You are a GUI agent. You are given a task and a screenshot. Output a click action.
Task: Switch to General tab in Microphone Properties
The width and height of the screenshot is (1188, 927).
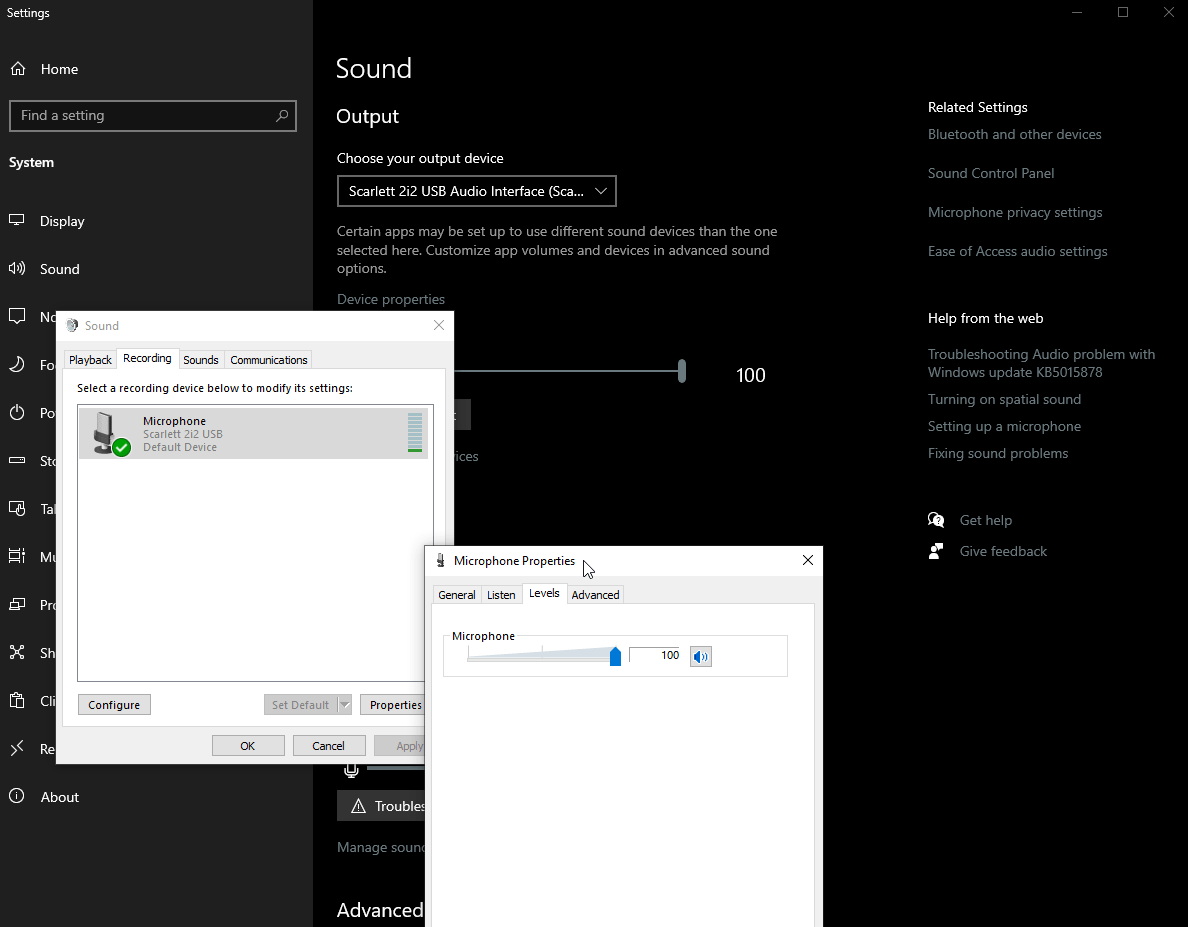pyautogui.click(x=457, y=595)
